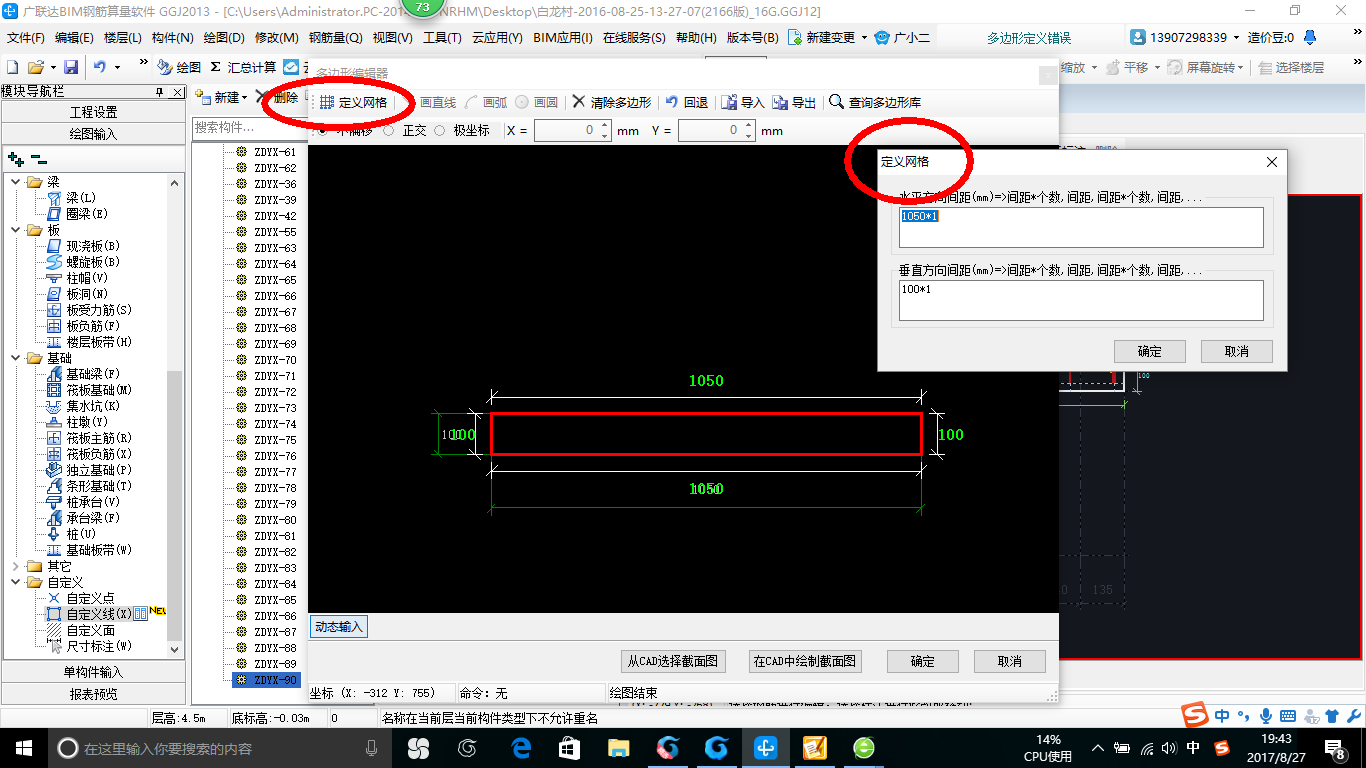Toggle the 动态输入 button
Image resolution: width=1366 pixels, height=768 pixels.
(339, 627)
